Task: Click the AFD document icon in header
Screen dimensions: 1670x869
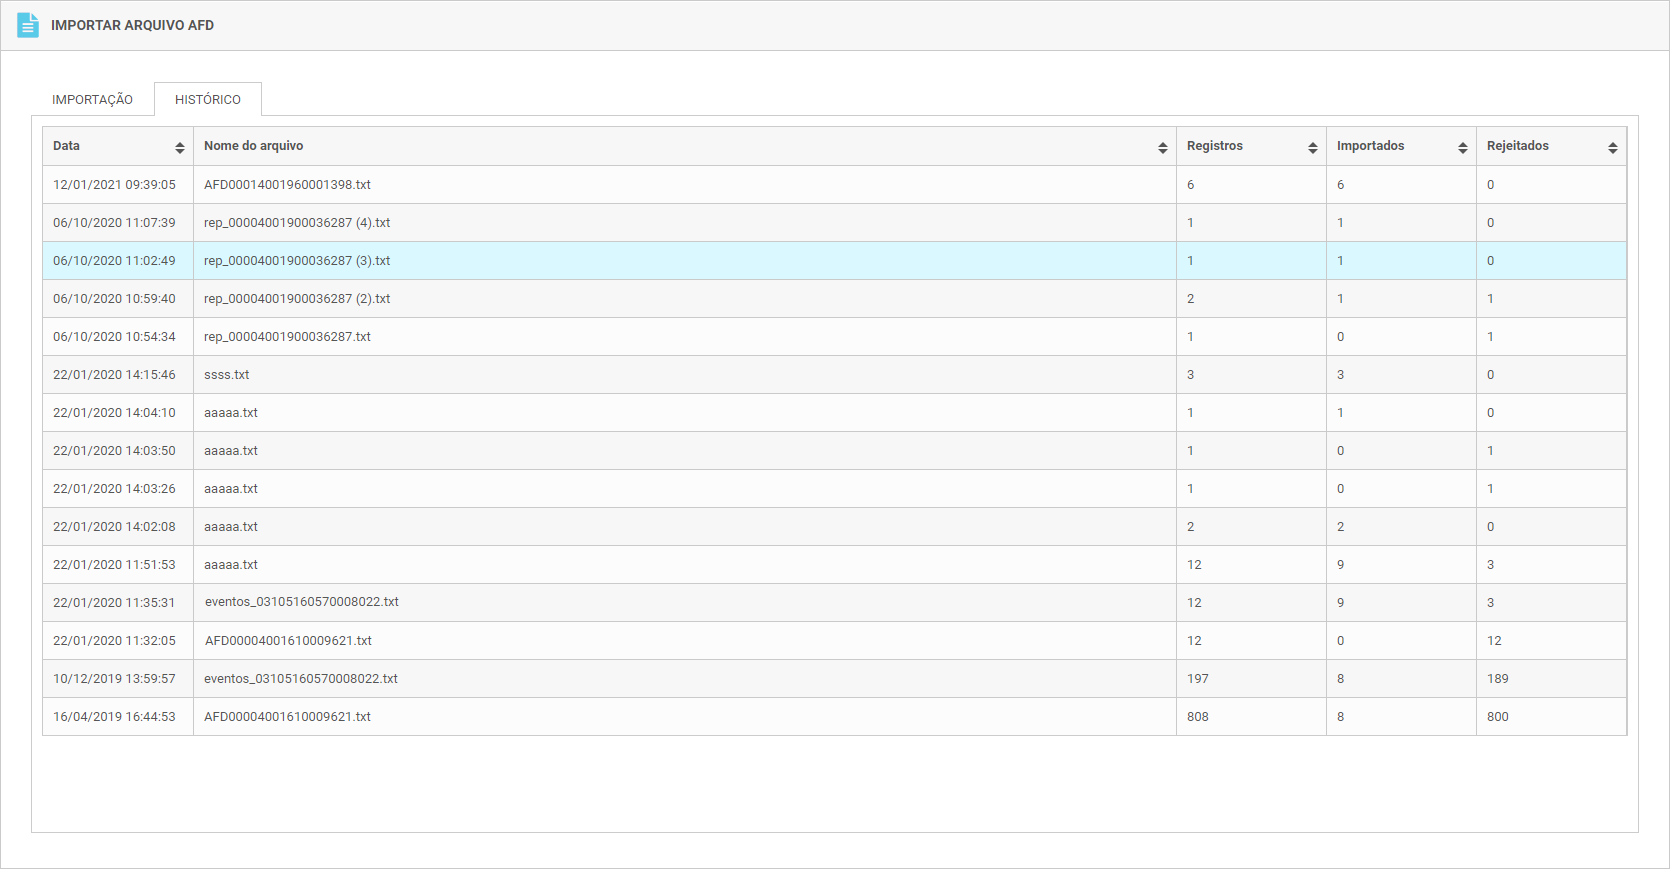Action: (x=28, y=25)
